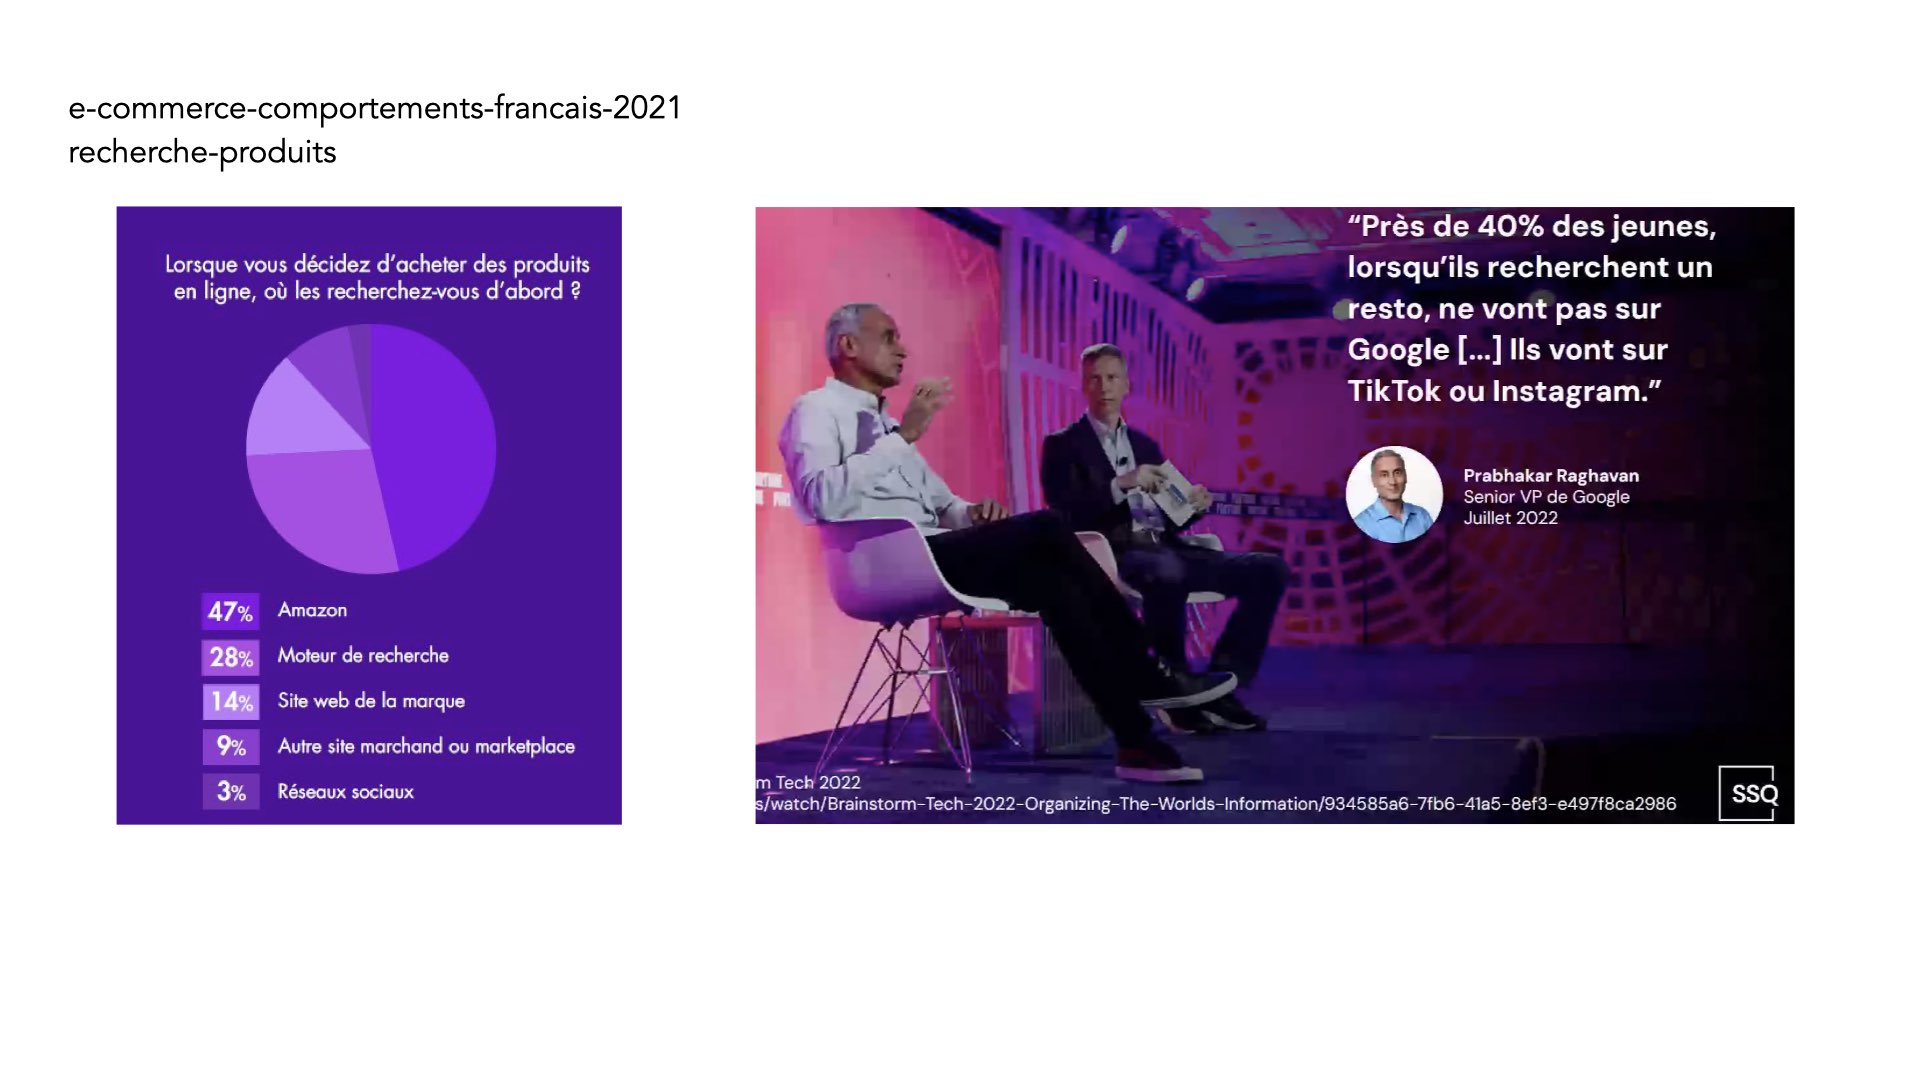1920x1080 pixels.
Task: Click the slide title 'e-commerce-comportements-francais-2021'
Action: click(x=374, y=108)
